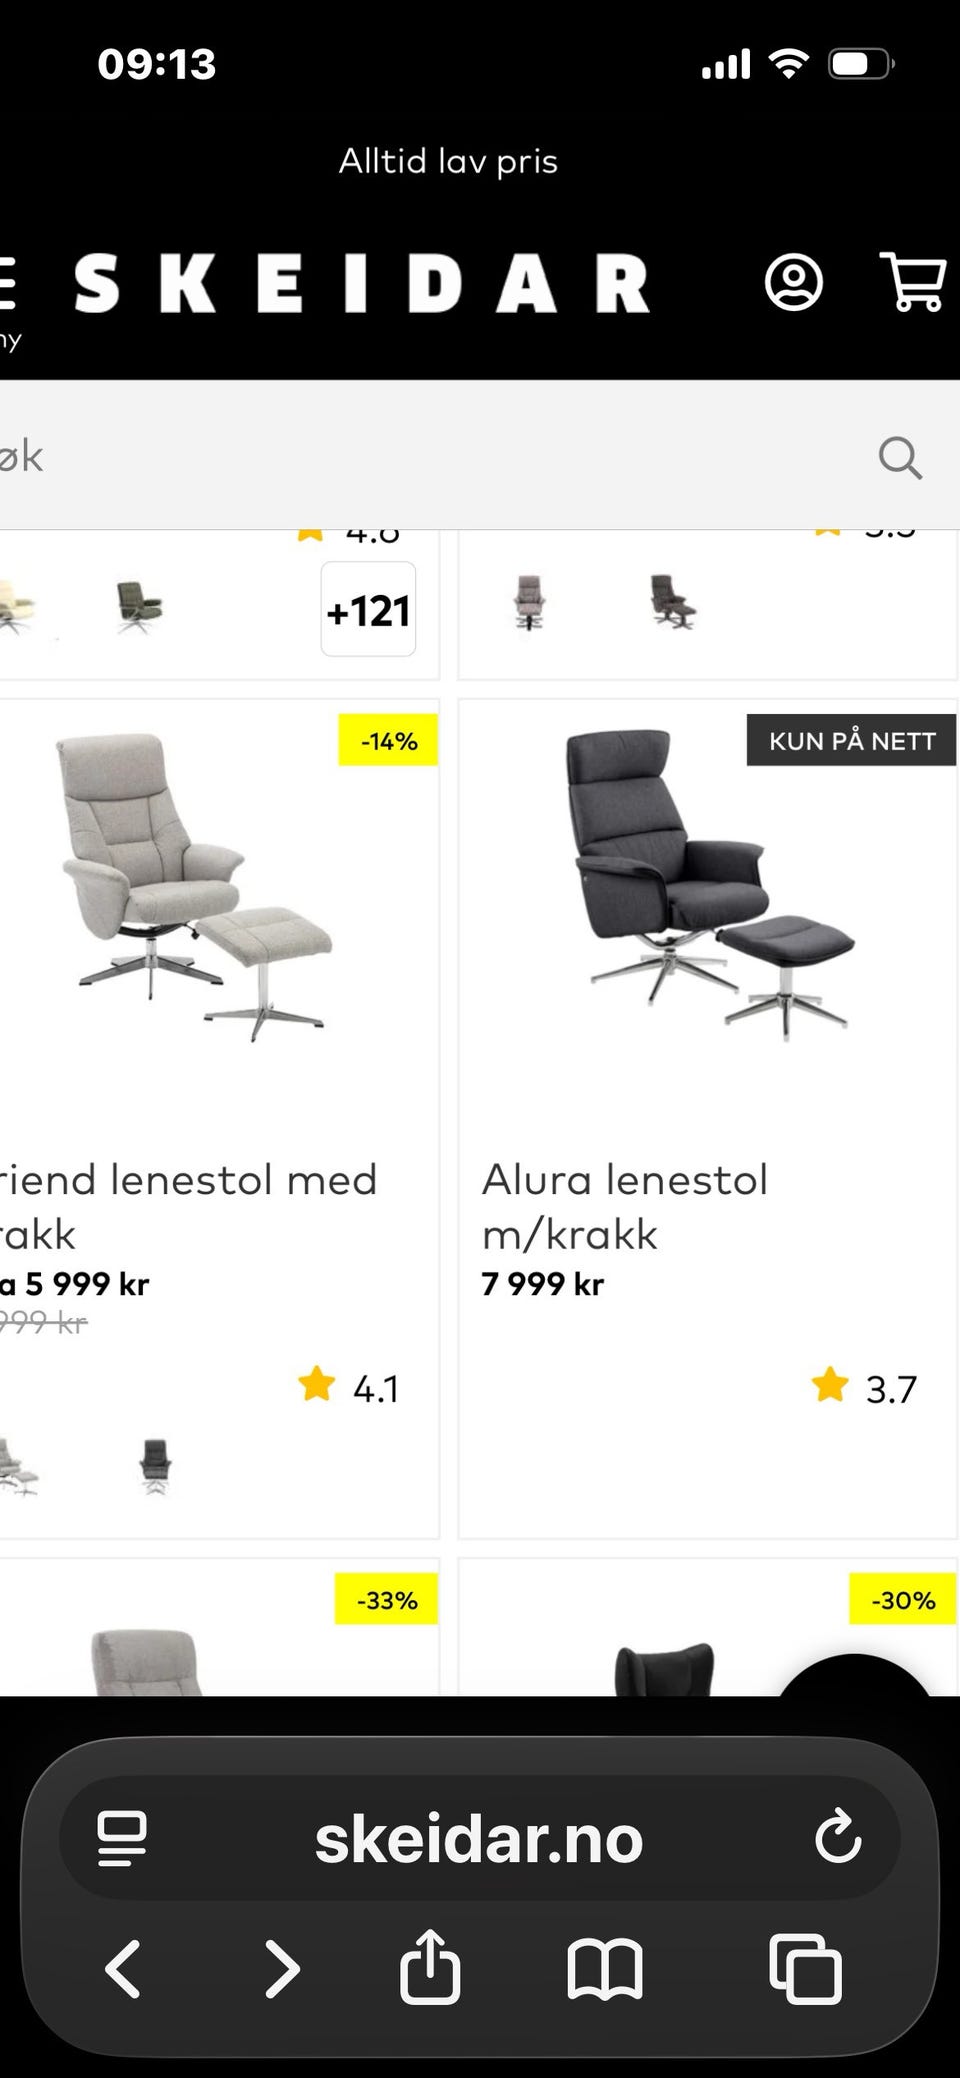The height and width of the screenshot is (2078, 960).
Task: Open Safari page settings menu icon
Action: click(x=122, y=1838)
